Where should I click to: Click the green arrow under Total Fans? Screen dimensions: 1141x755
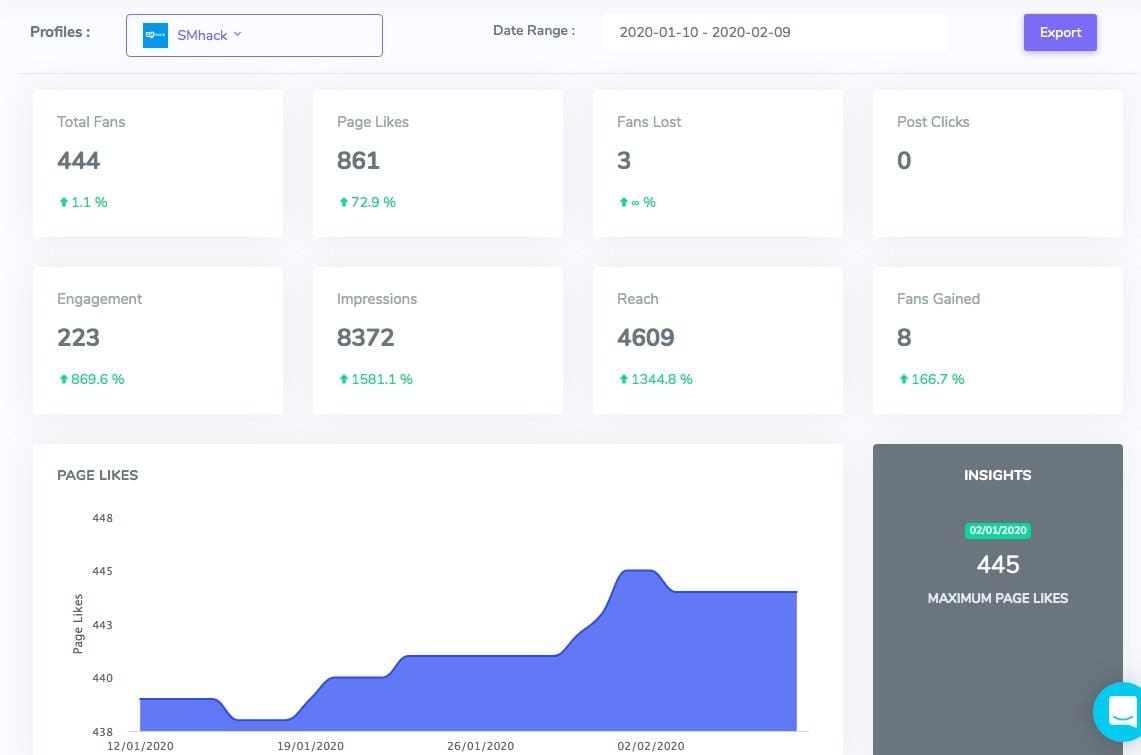63,202
